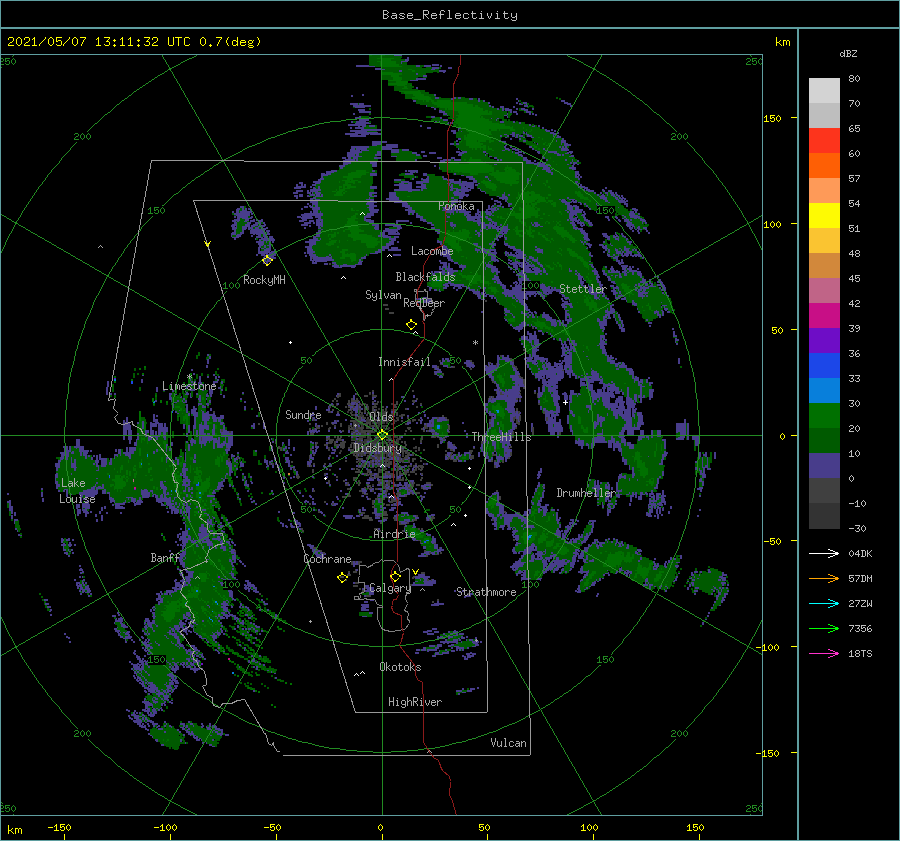Click the Didsbury label
The image size is (900, 841).
pyautogui.click(x=377, y=448)
